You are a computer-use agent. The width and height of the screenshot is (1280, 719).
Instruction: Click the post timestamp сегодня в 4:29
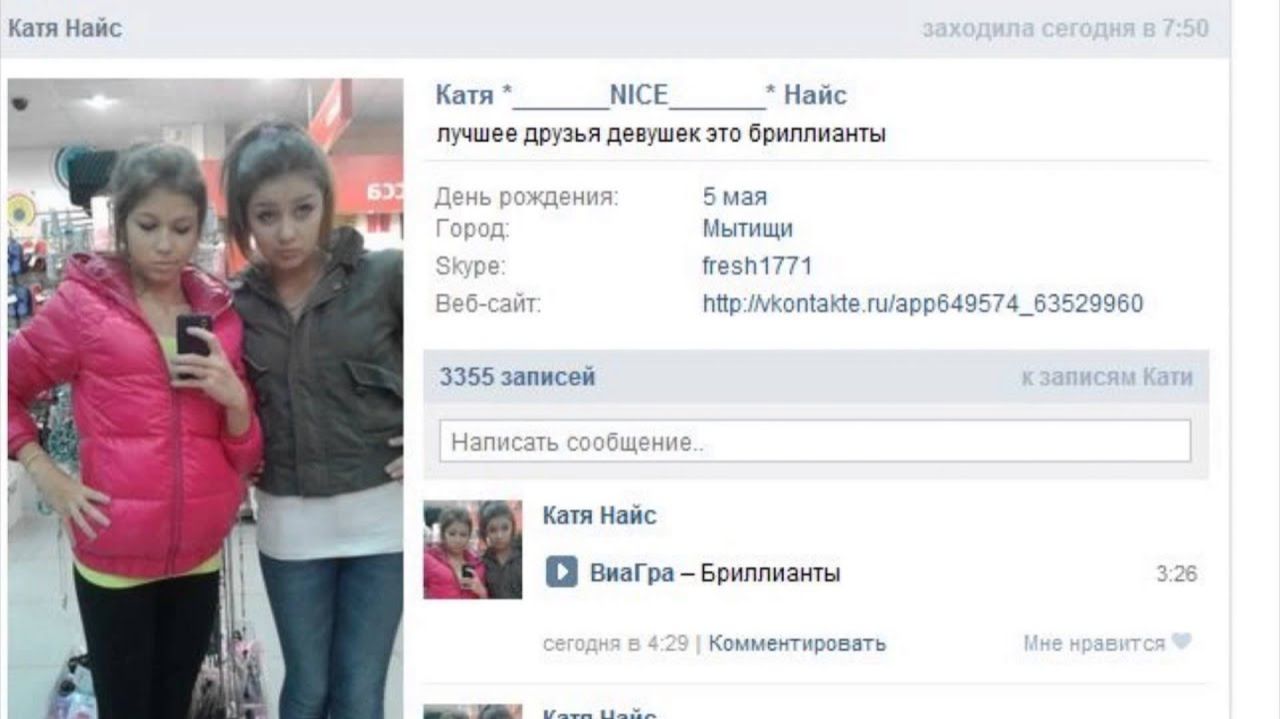point(615,643)
